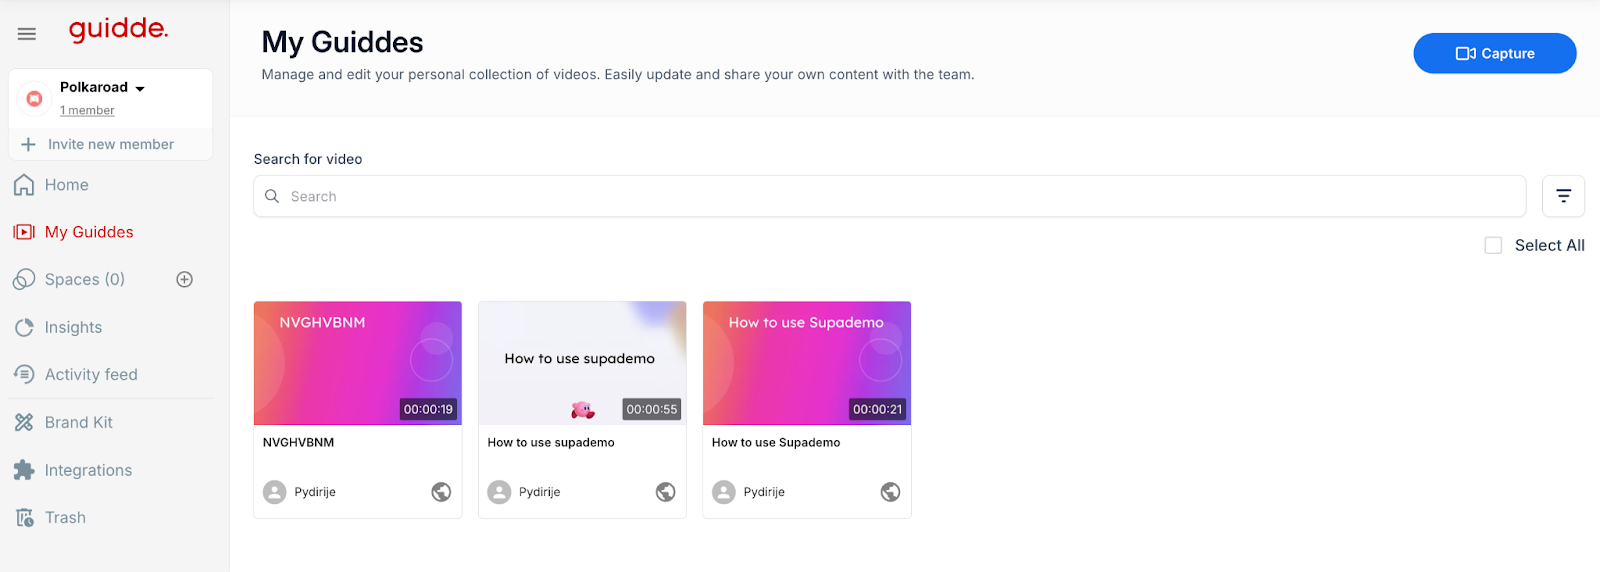Open the hamburger menu icon

pos(27,34)
